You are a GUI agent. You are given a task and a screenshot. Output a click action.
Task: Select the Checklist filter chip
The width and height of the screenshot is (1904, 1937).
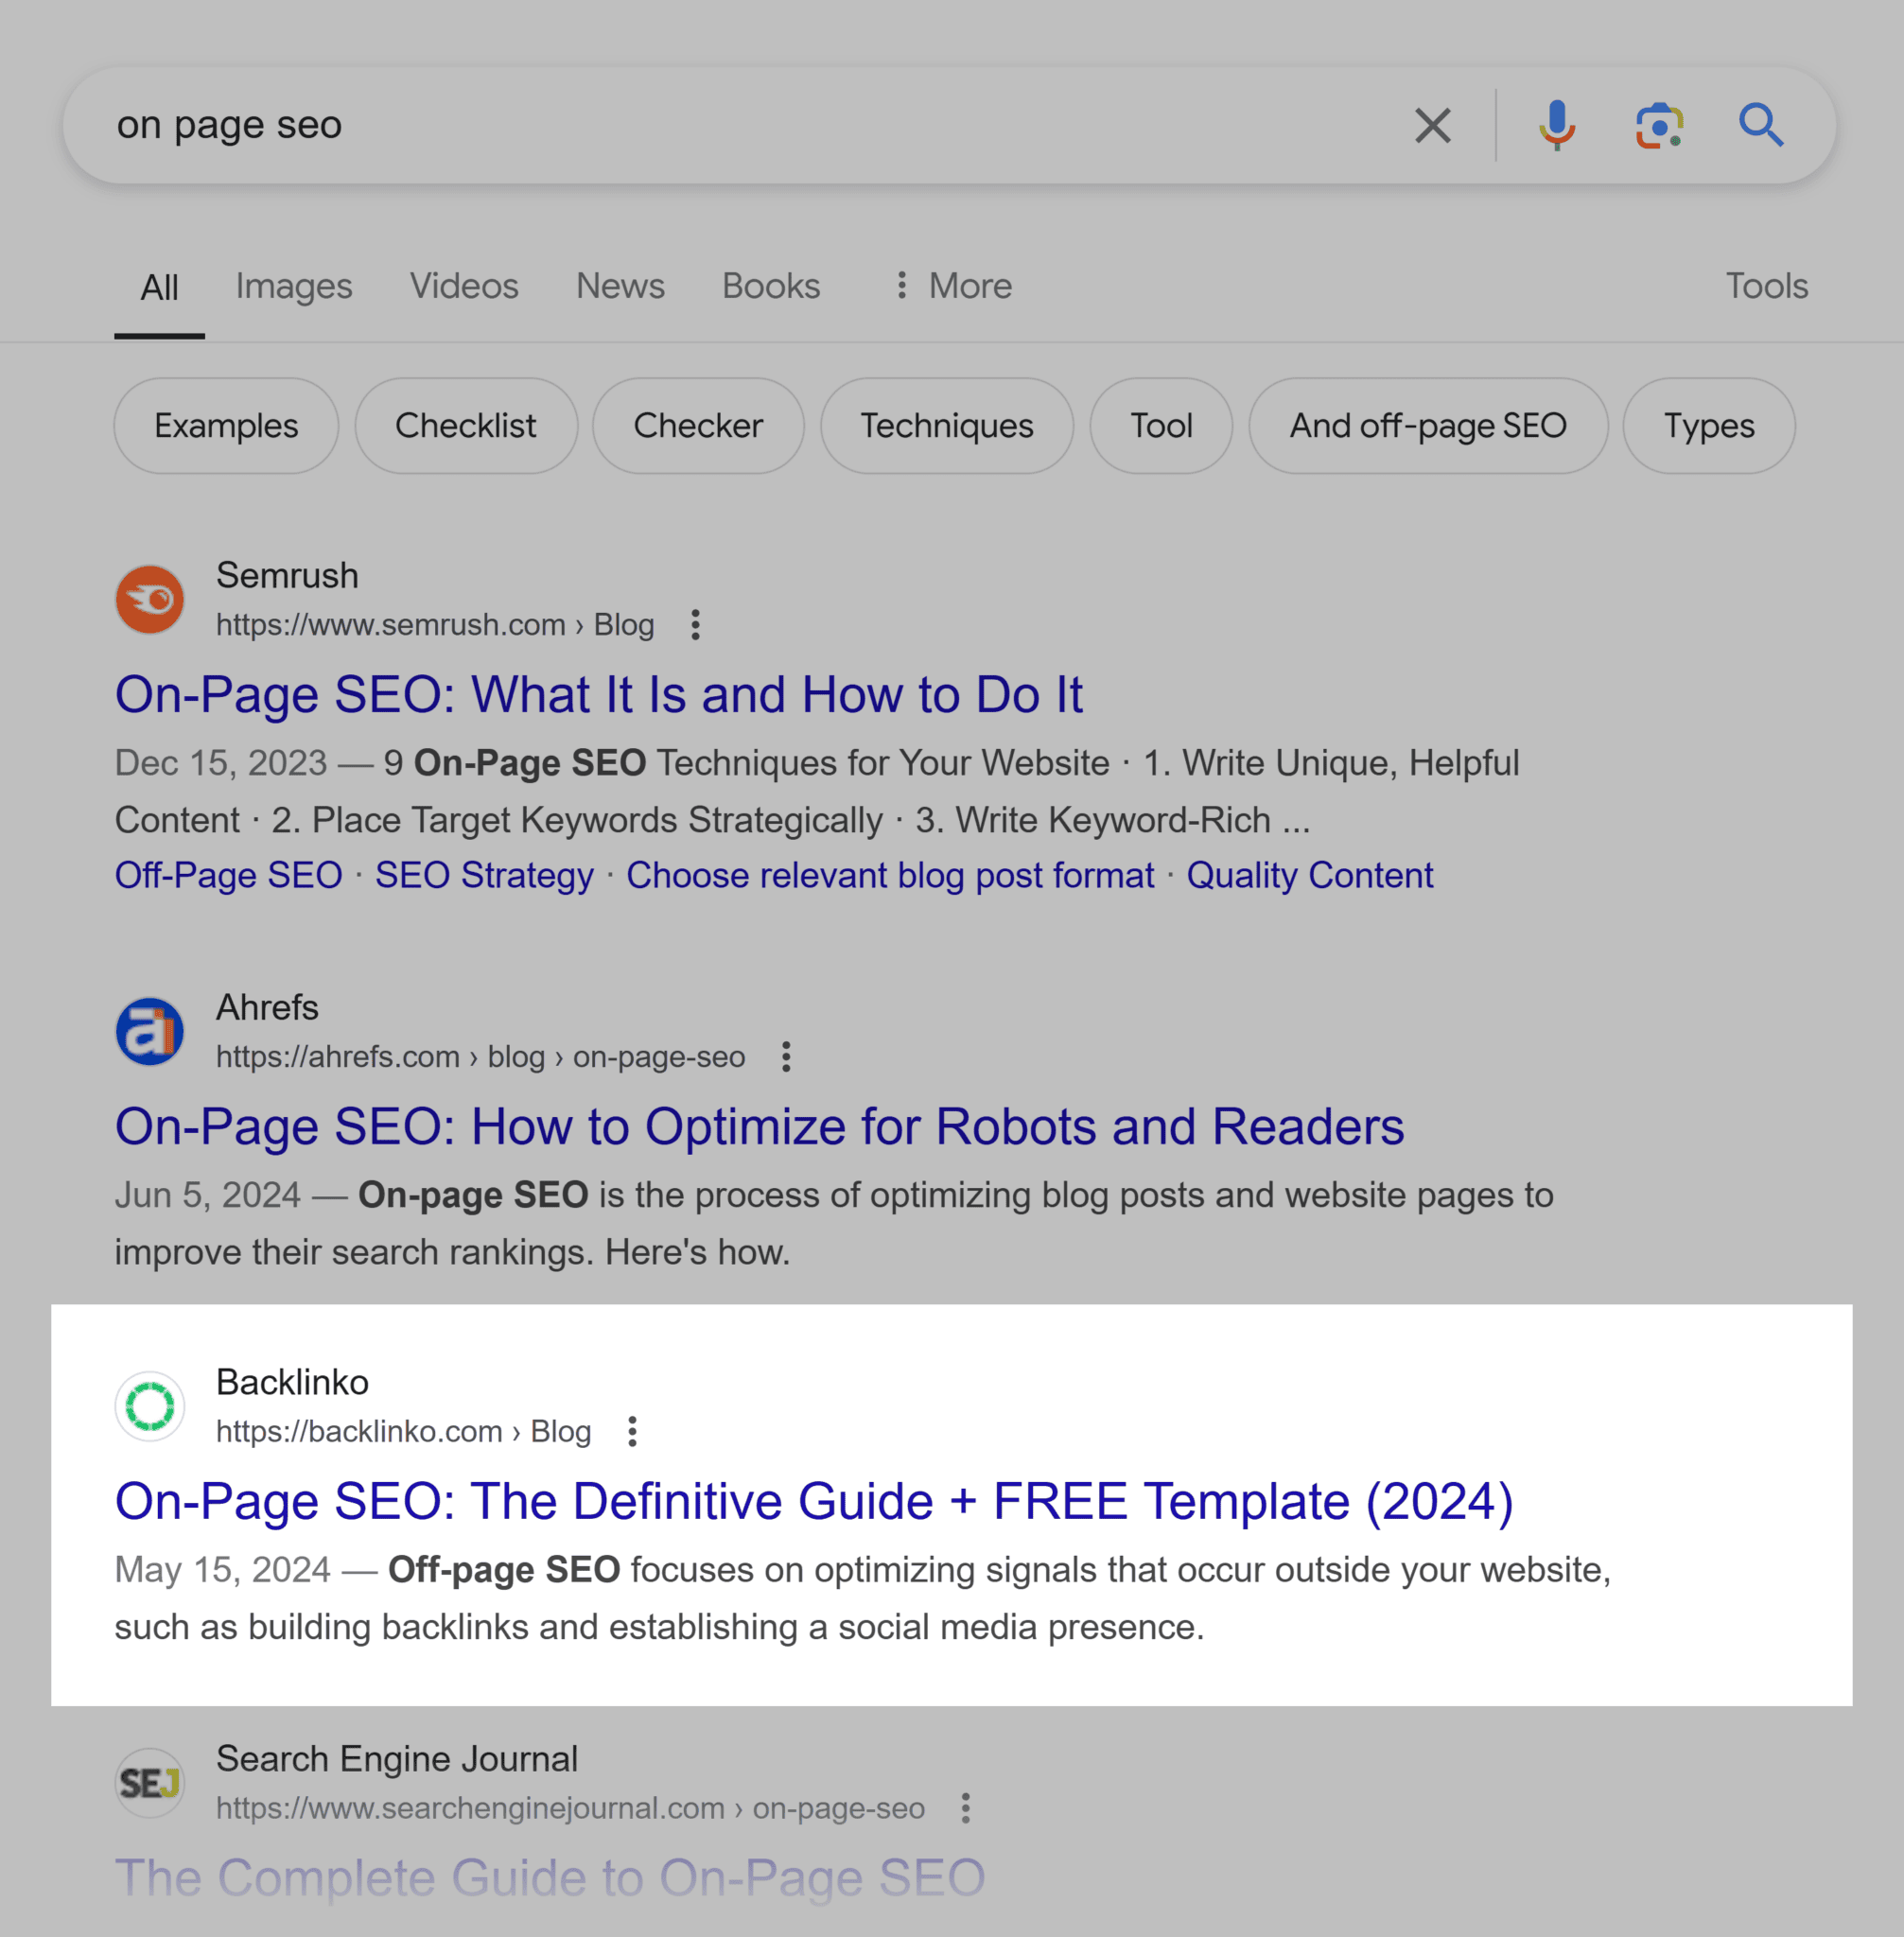click(x=466, y=425)
